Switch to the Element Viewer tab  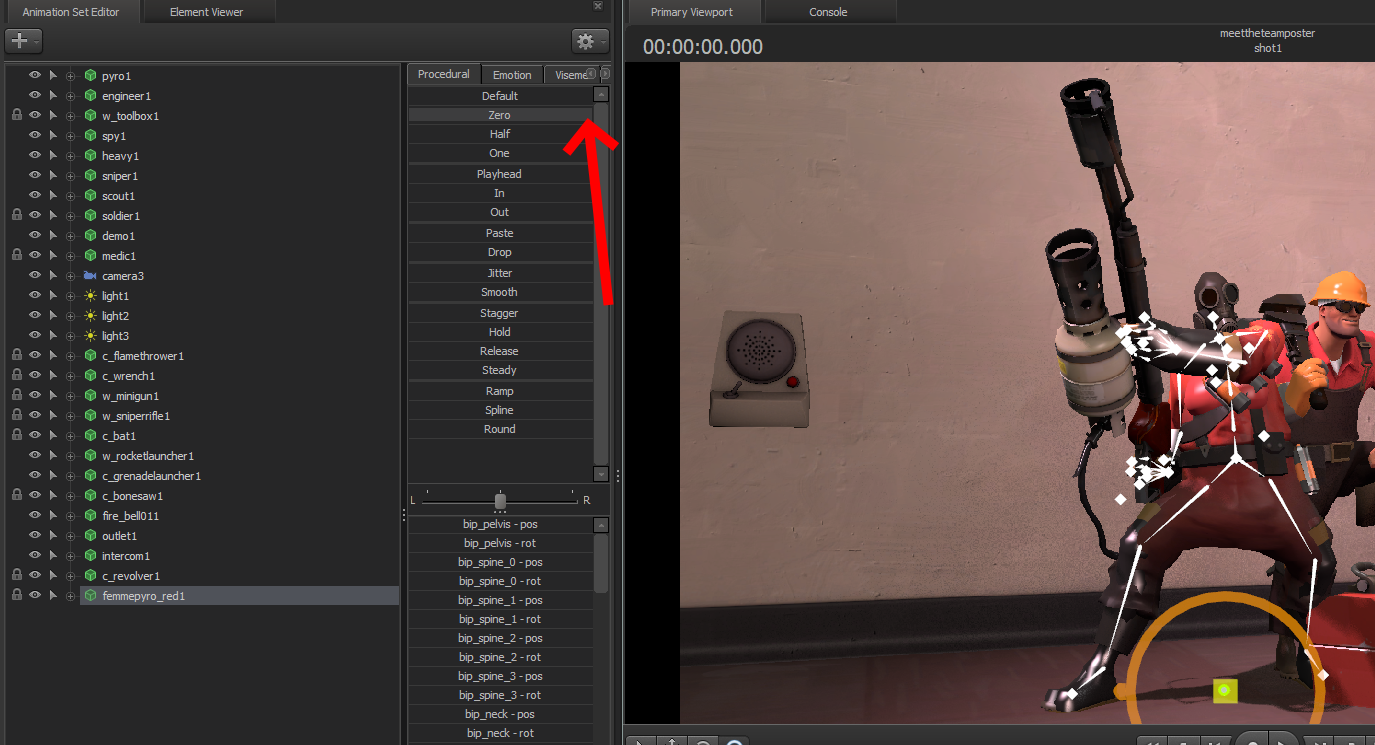pos(207,12)
